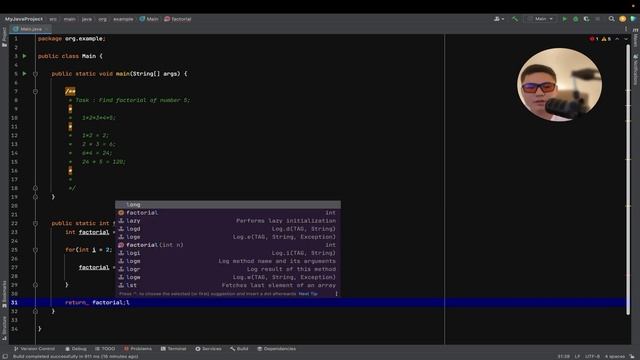The image size is (640, 360).
Task: Click editor vertical scrollbar
Action: pyautogui.click(x=628, y=180)
